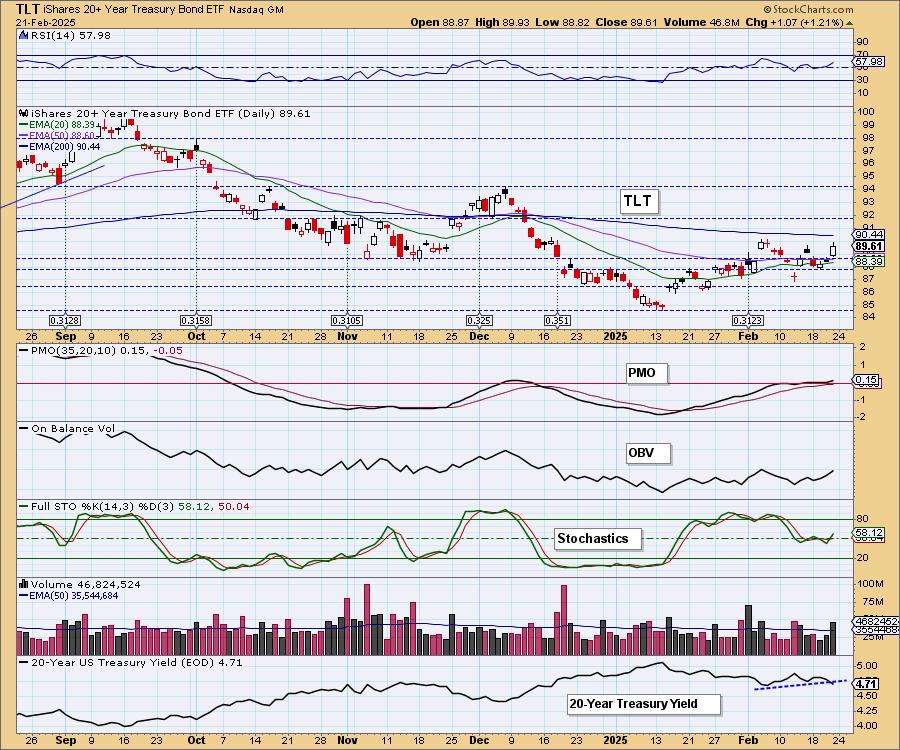Click the EMA(50) 35,544,684 volume legend
The height and width of the screenshot is (750, 900).
pyautogui.click(x=69, y=596)
